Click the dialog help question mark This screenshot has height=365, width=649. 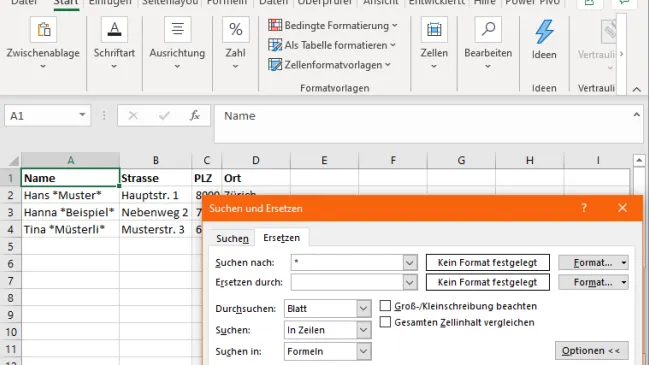tap(584, 208)
